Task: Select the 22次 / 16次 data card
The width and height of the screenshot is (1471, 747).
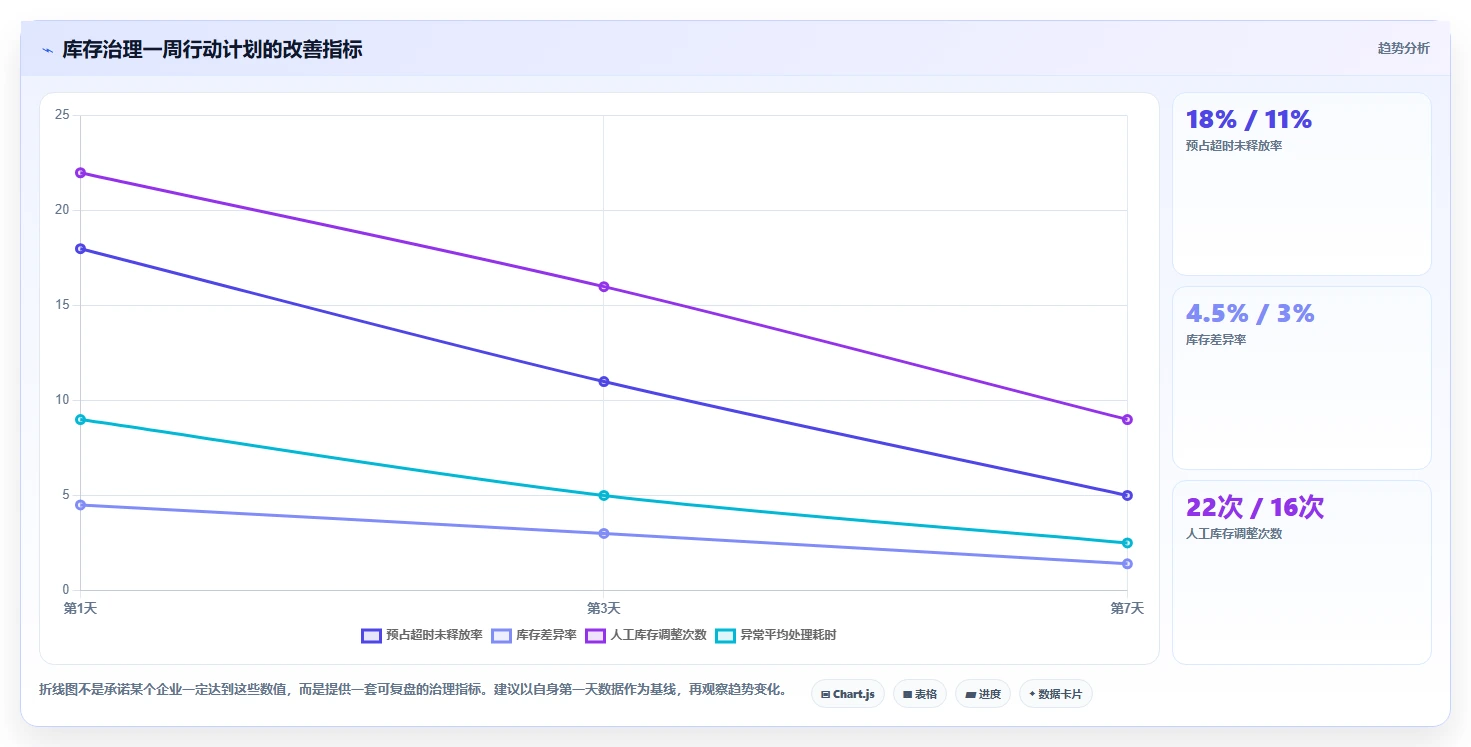Action: click(1302, 572)
